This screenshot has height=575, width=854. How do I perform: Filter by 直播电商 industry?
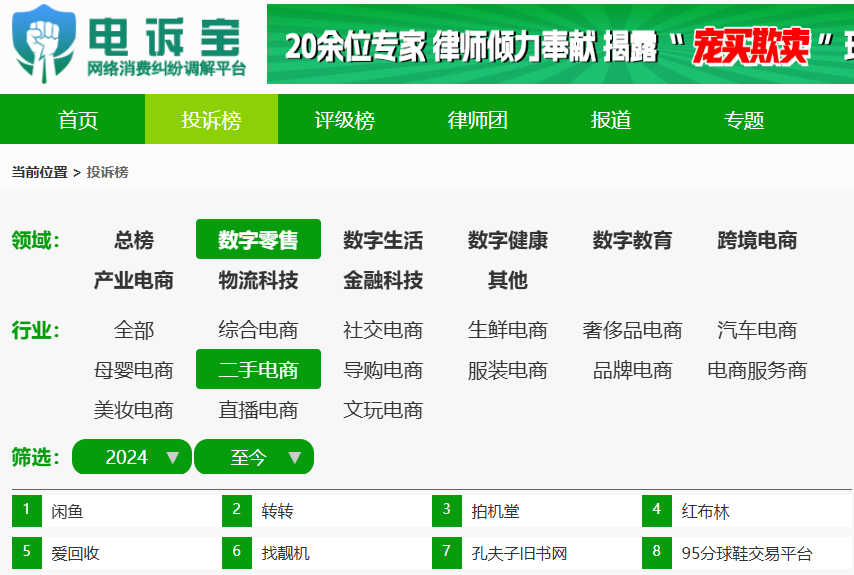coord(258,410)
